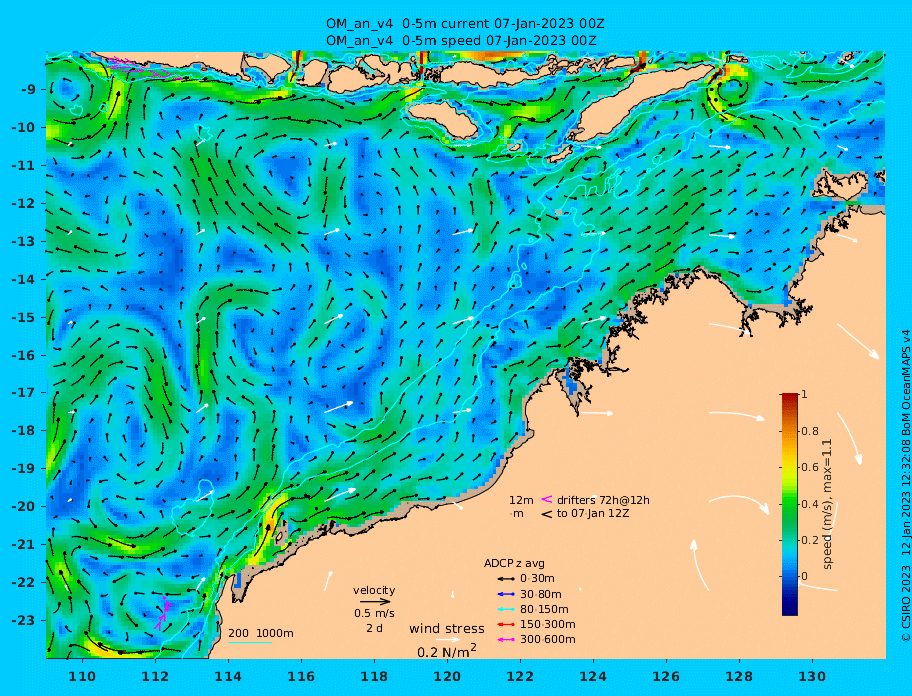912x696 pixels.
Task: Click the longitude axis label '118'
Action: 375,676
